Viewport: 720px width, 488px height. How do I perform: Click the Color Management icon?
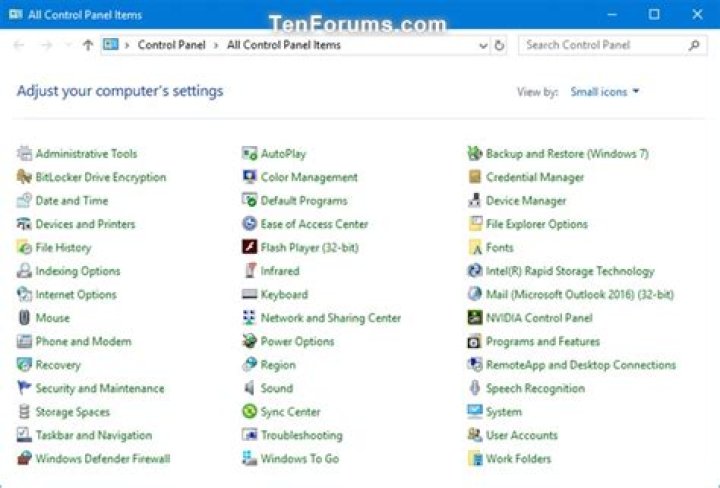click(249, 177)
